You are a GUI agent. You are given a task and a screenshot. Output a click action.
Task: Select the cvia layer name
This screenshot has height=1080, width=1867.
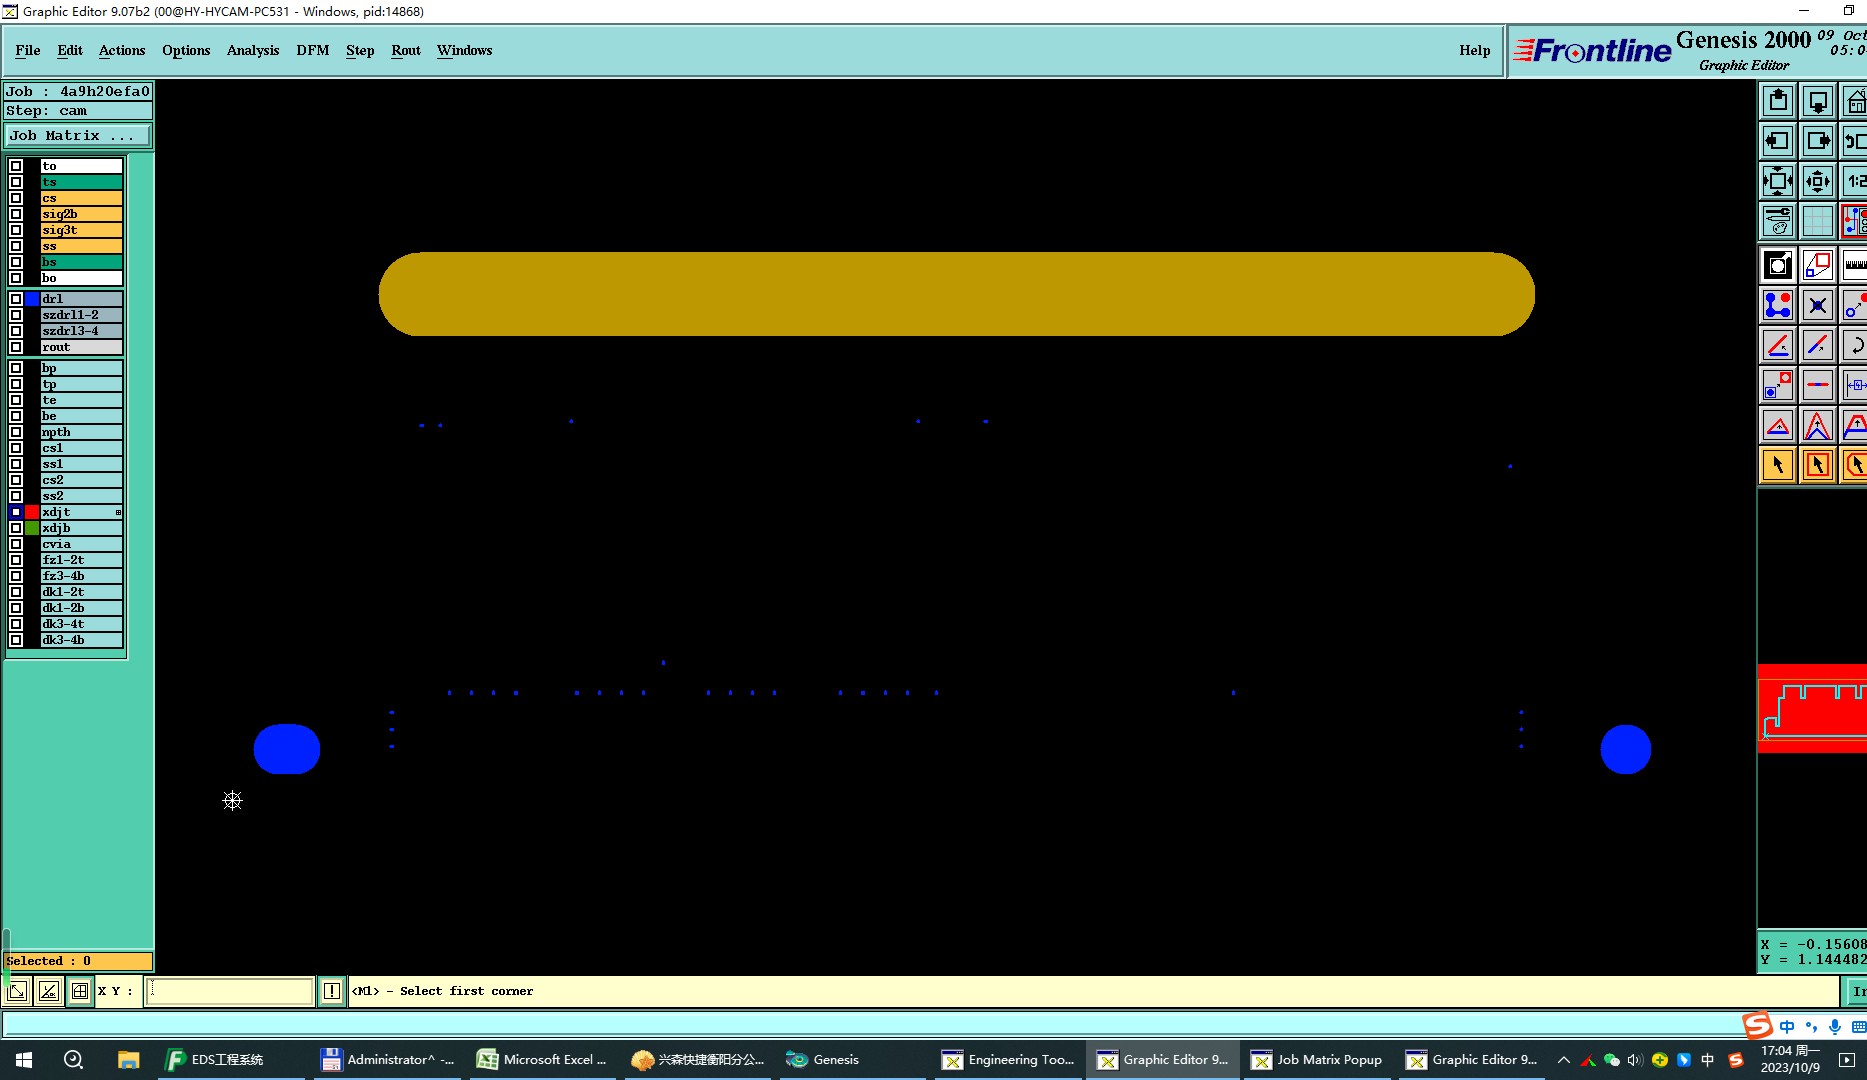pos(81,544)
